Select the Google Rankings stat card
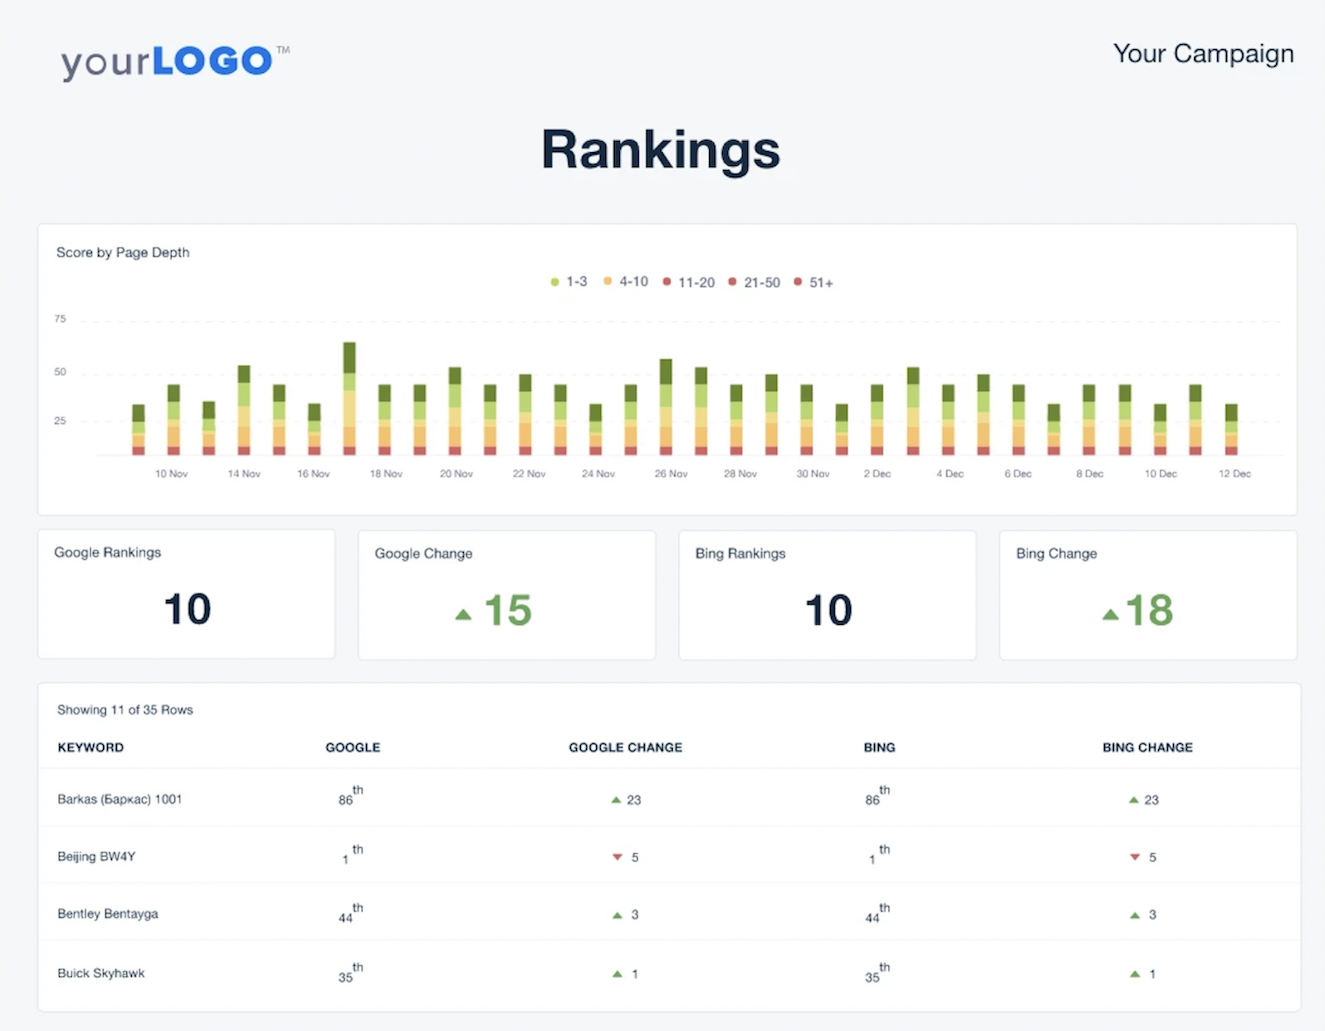Screen dimensions: 1325x1031 tap(187, 594)
